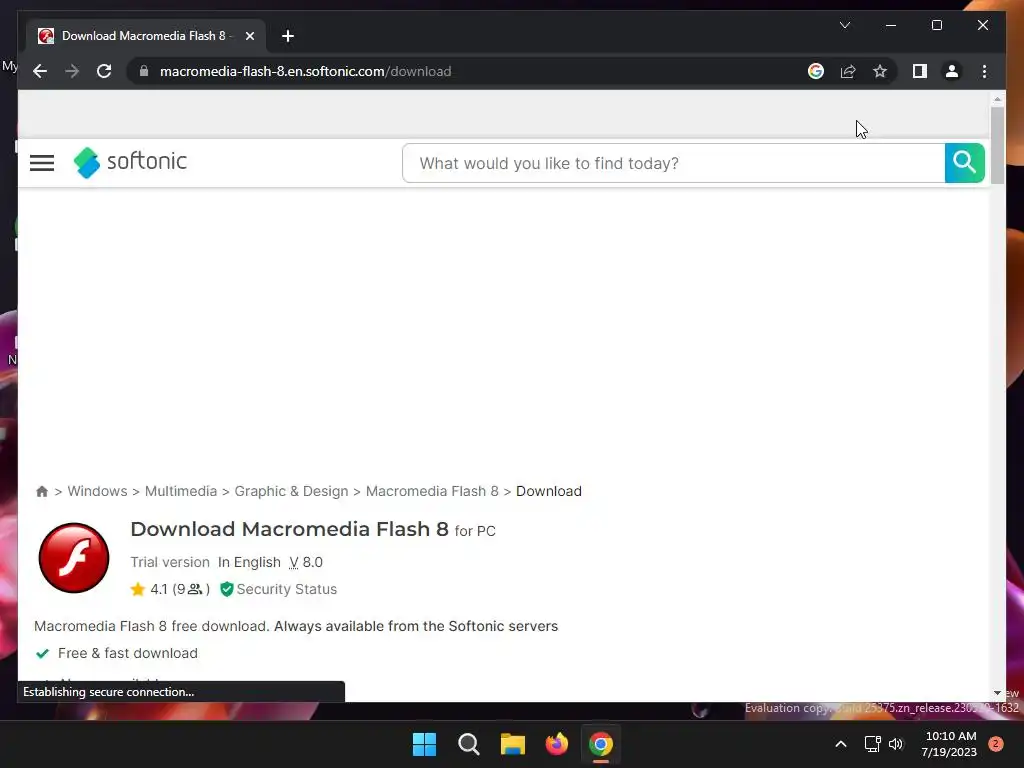Click the 'In English' label
This screenshot has height=768, width=1024.
click(249, 562)
